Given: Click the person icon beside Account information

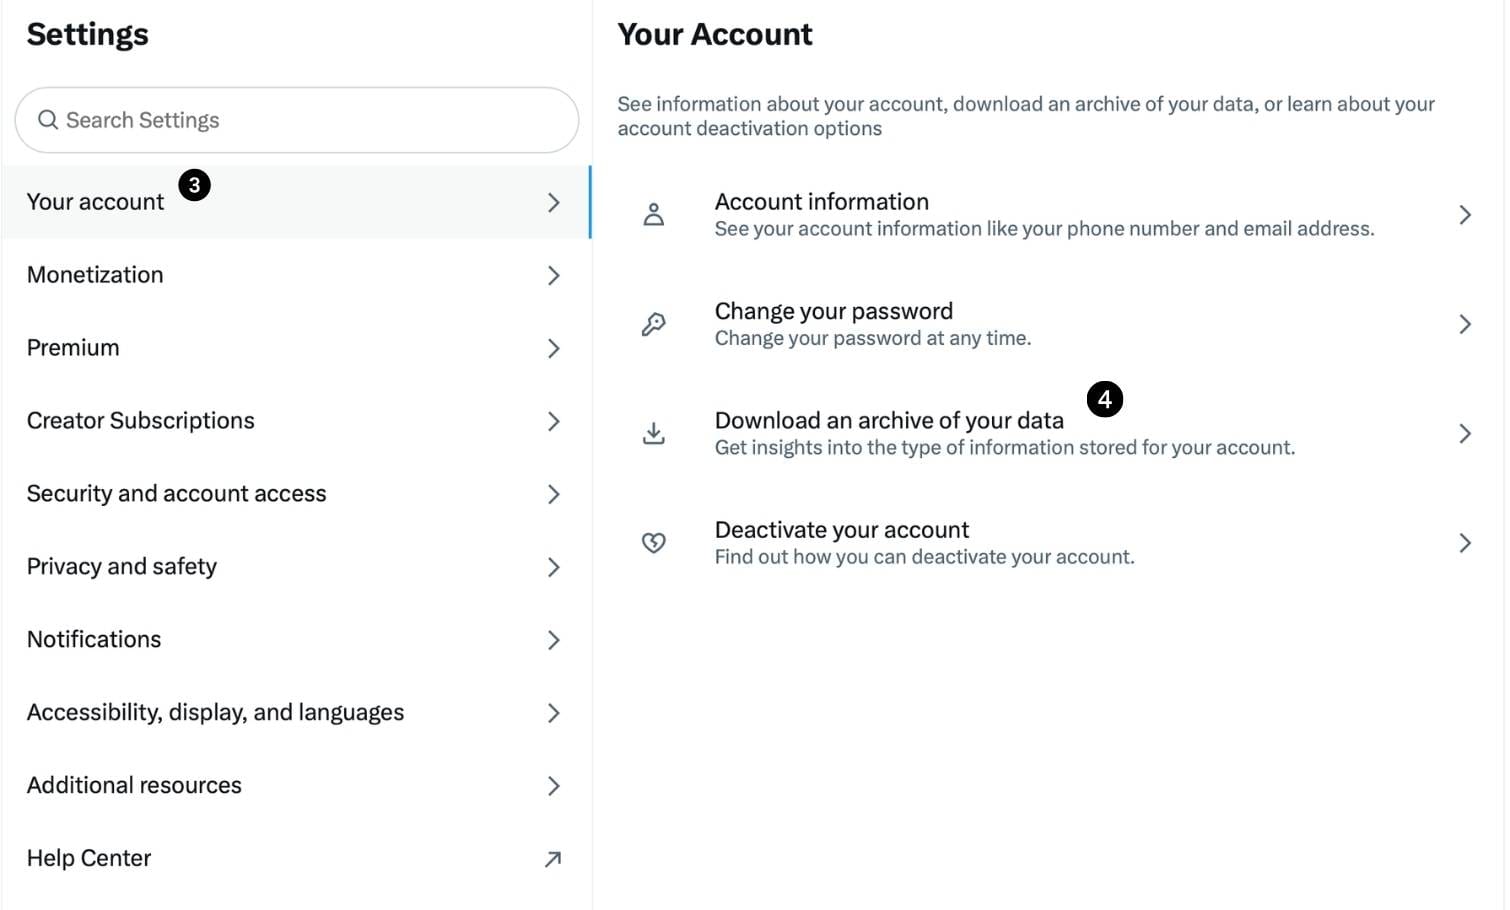Looking at the screenshot, I should click(654, 214).
